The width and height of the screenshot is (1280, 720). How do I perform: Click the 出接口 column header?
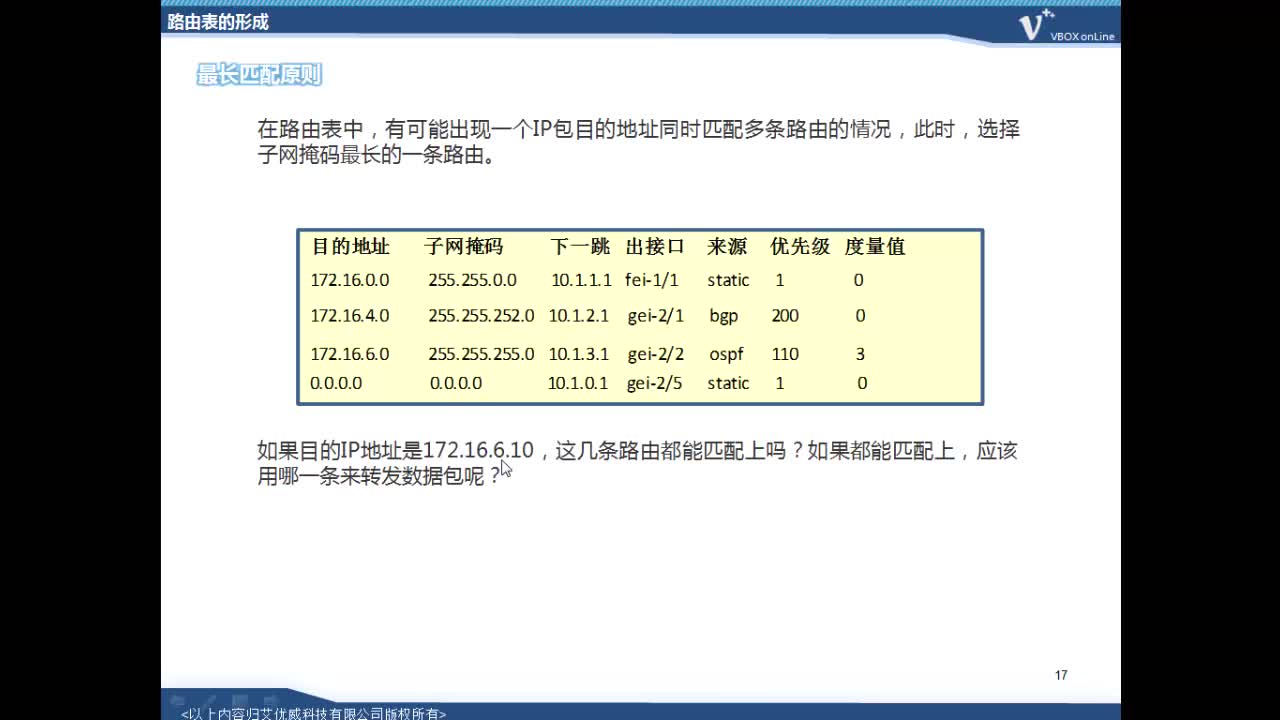[x=655, y=246]
